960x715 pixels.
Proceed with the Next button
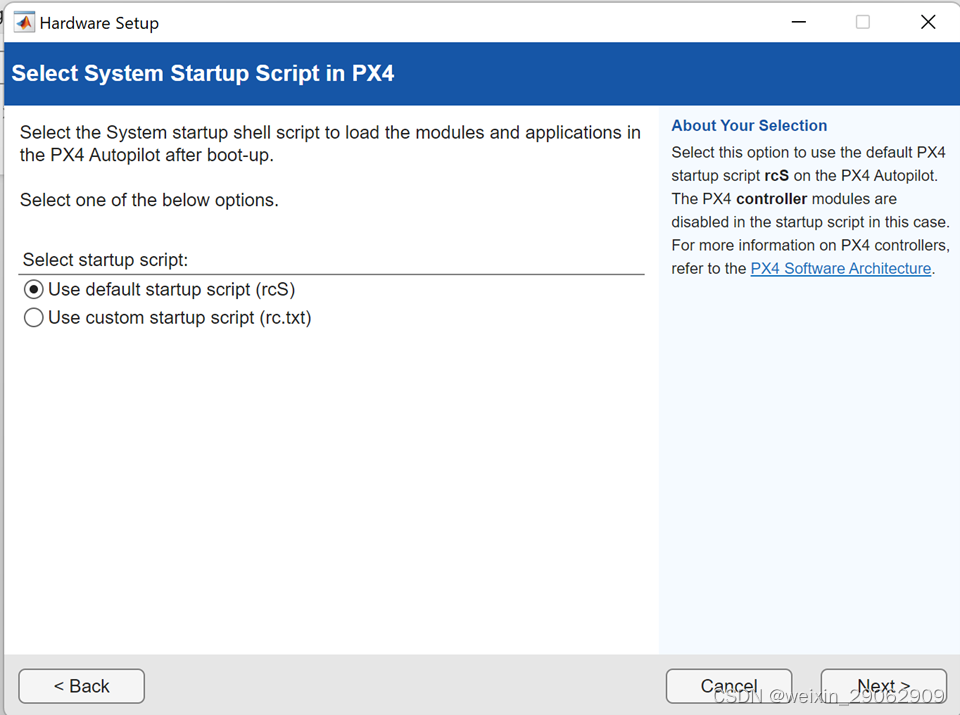pos(883,686)
